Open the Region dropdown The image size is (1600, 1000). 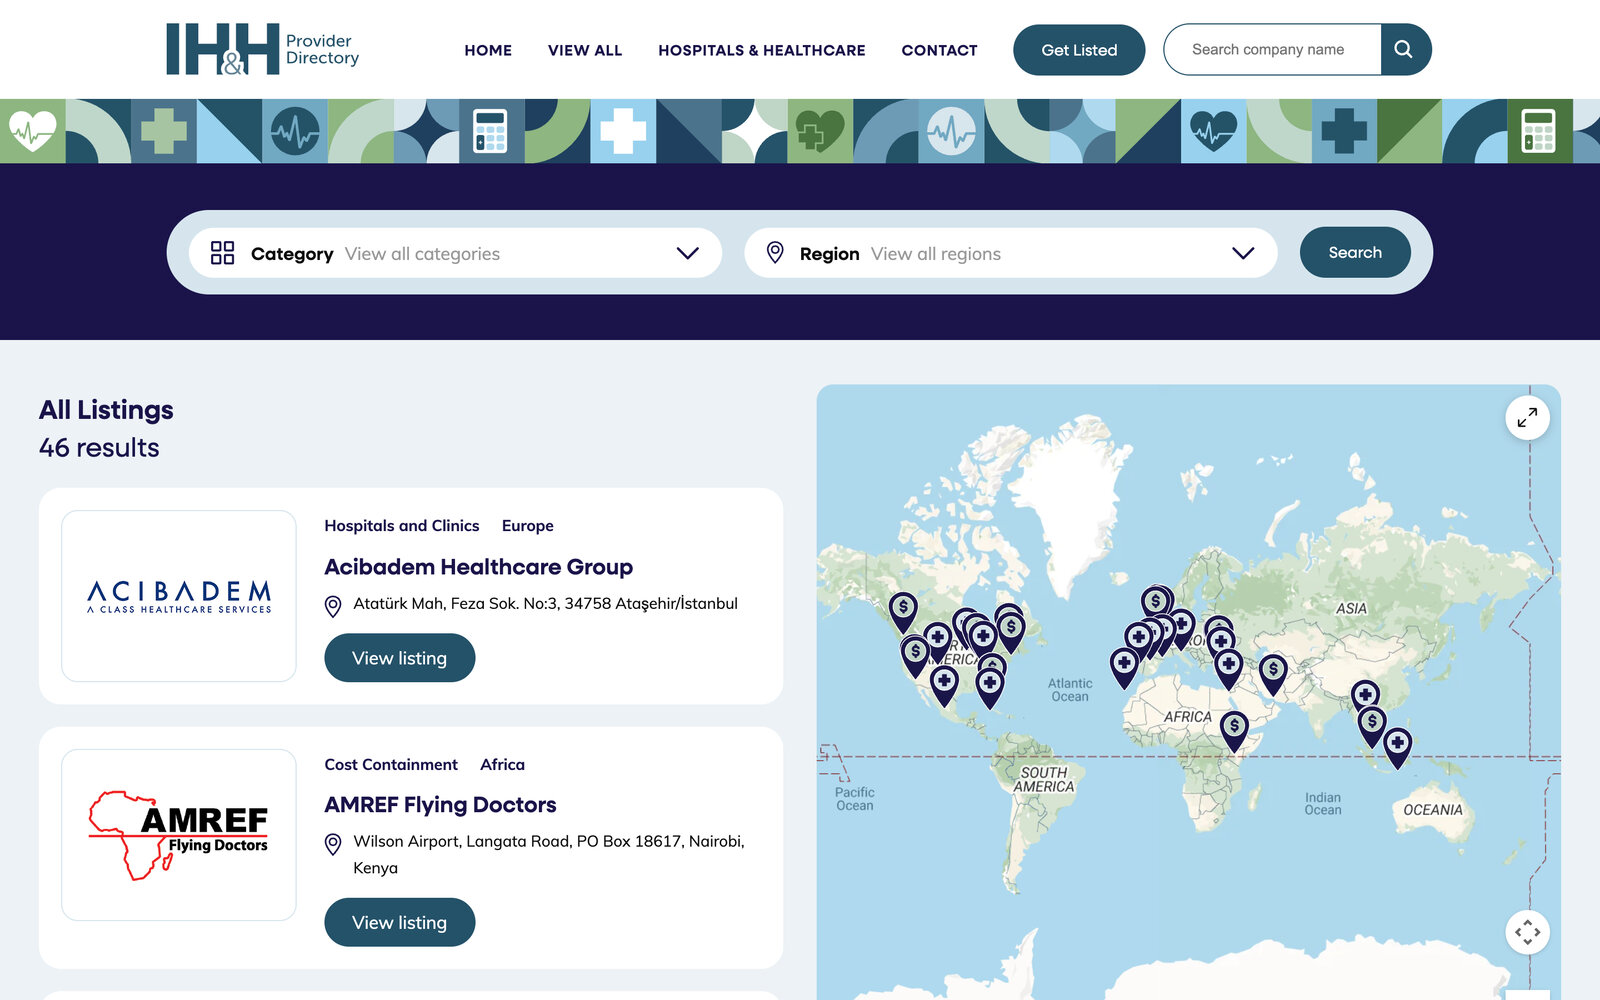pos(1011,253)
